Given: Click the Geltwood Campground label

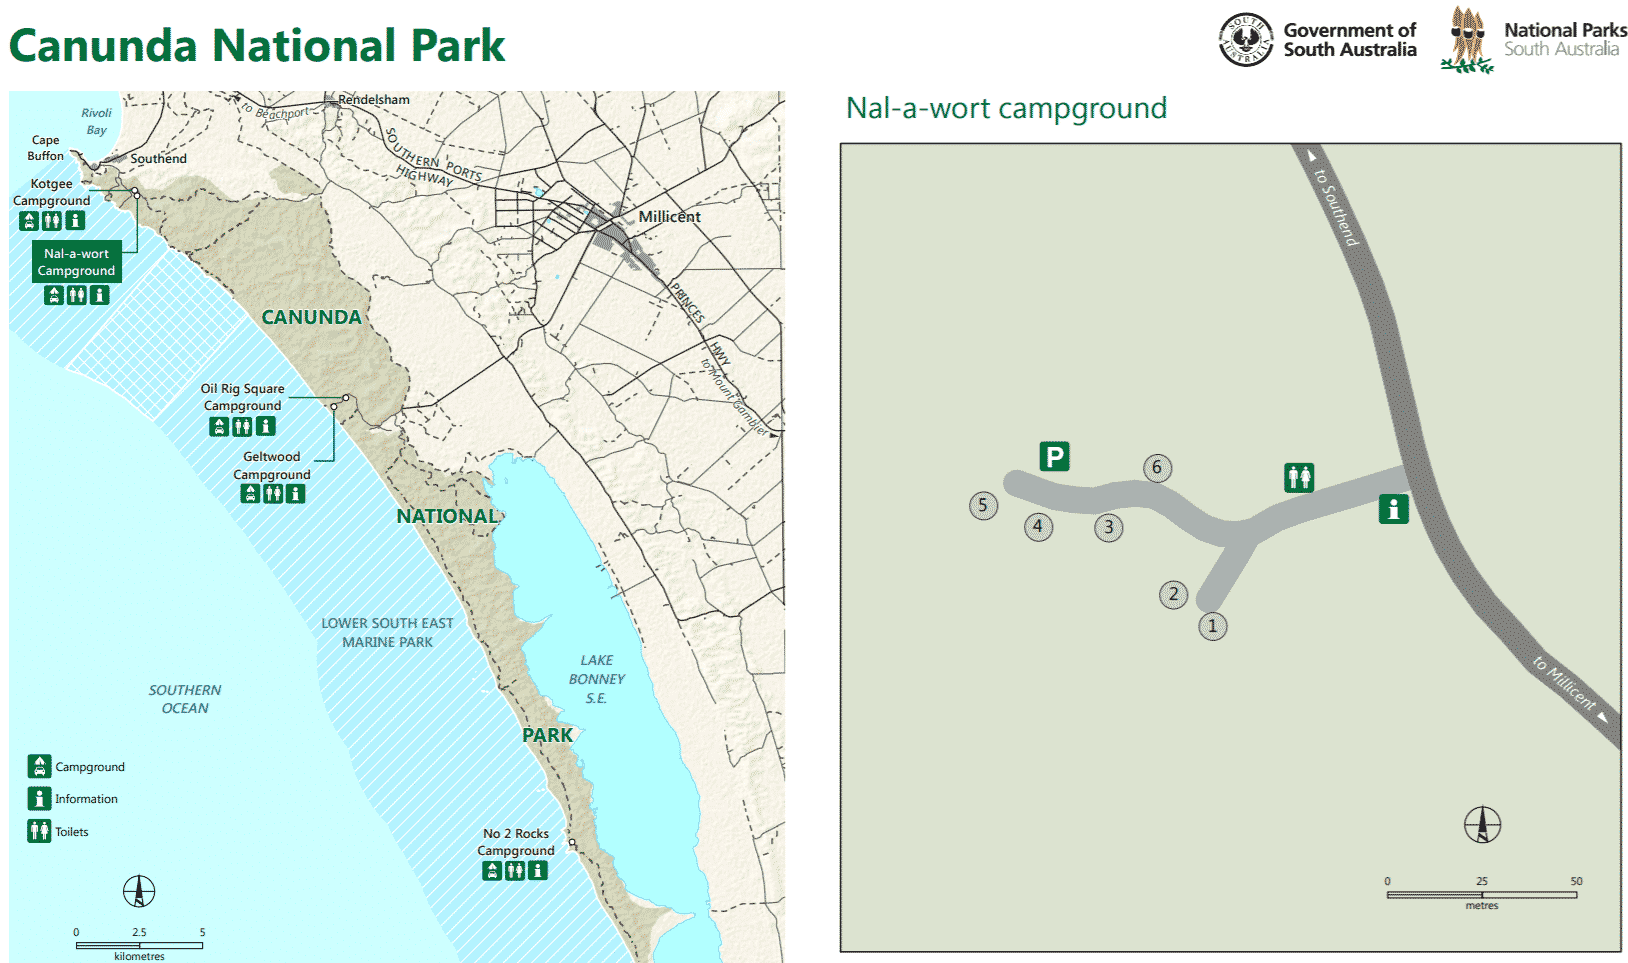Looking at the screenshot, I should click(x=272, y=466).
